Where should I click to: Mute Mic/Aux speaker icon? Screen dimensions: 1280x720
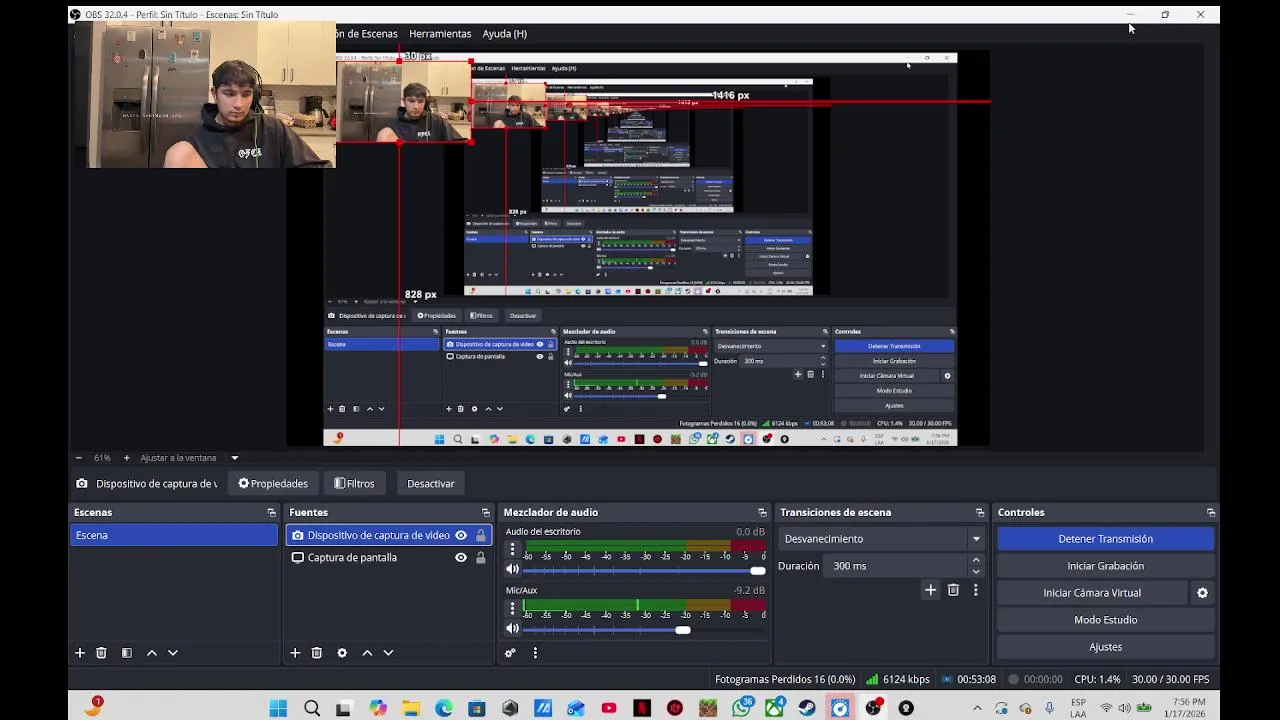point(513,629)
